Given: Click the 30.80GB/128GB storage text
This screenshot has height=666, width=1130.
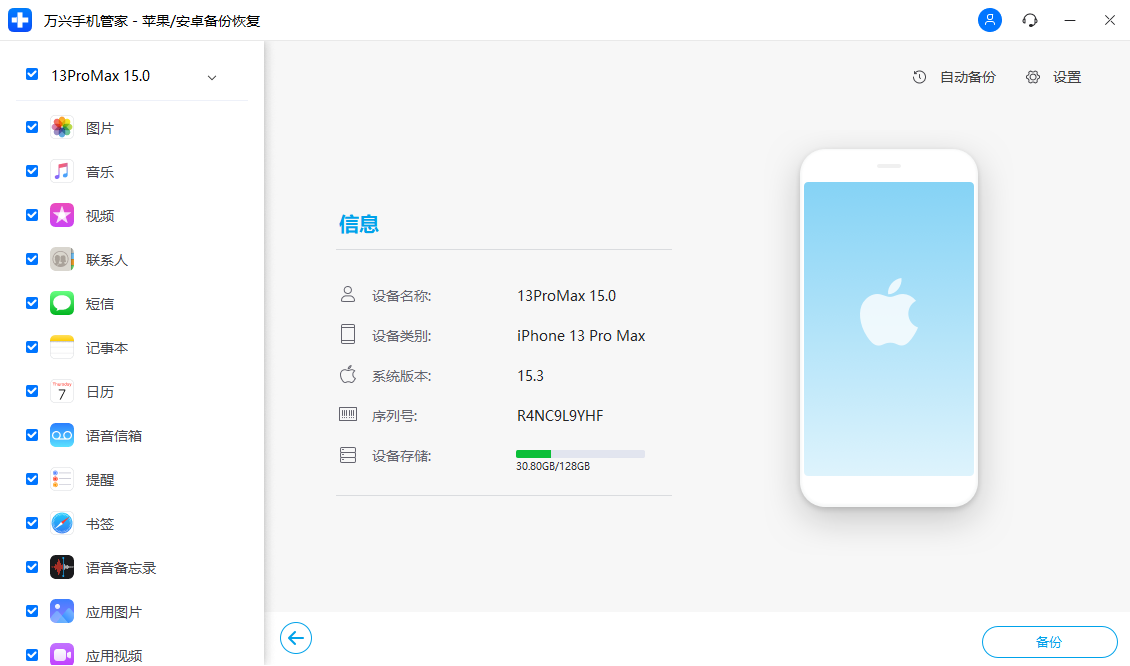Looking at the screenshot, I should coord(553,466).
